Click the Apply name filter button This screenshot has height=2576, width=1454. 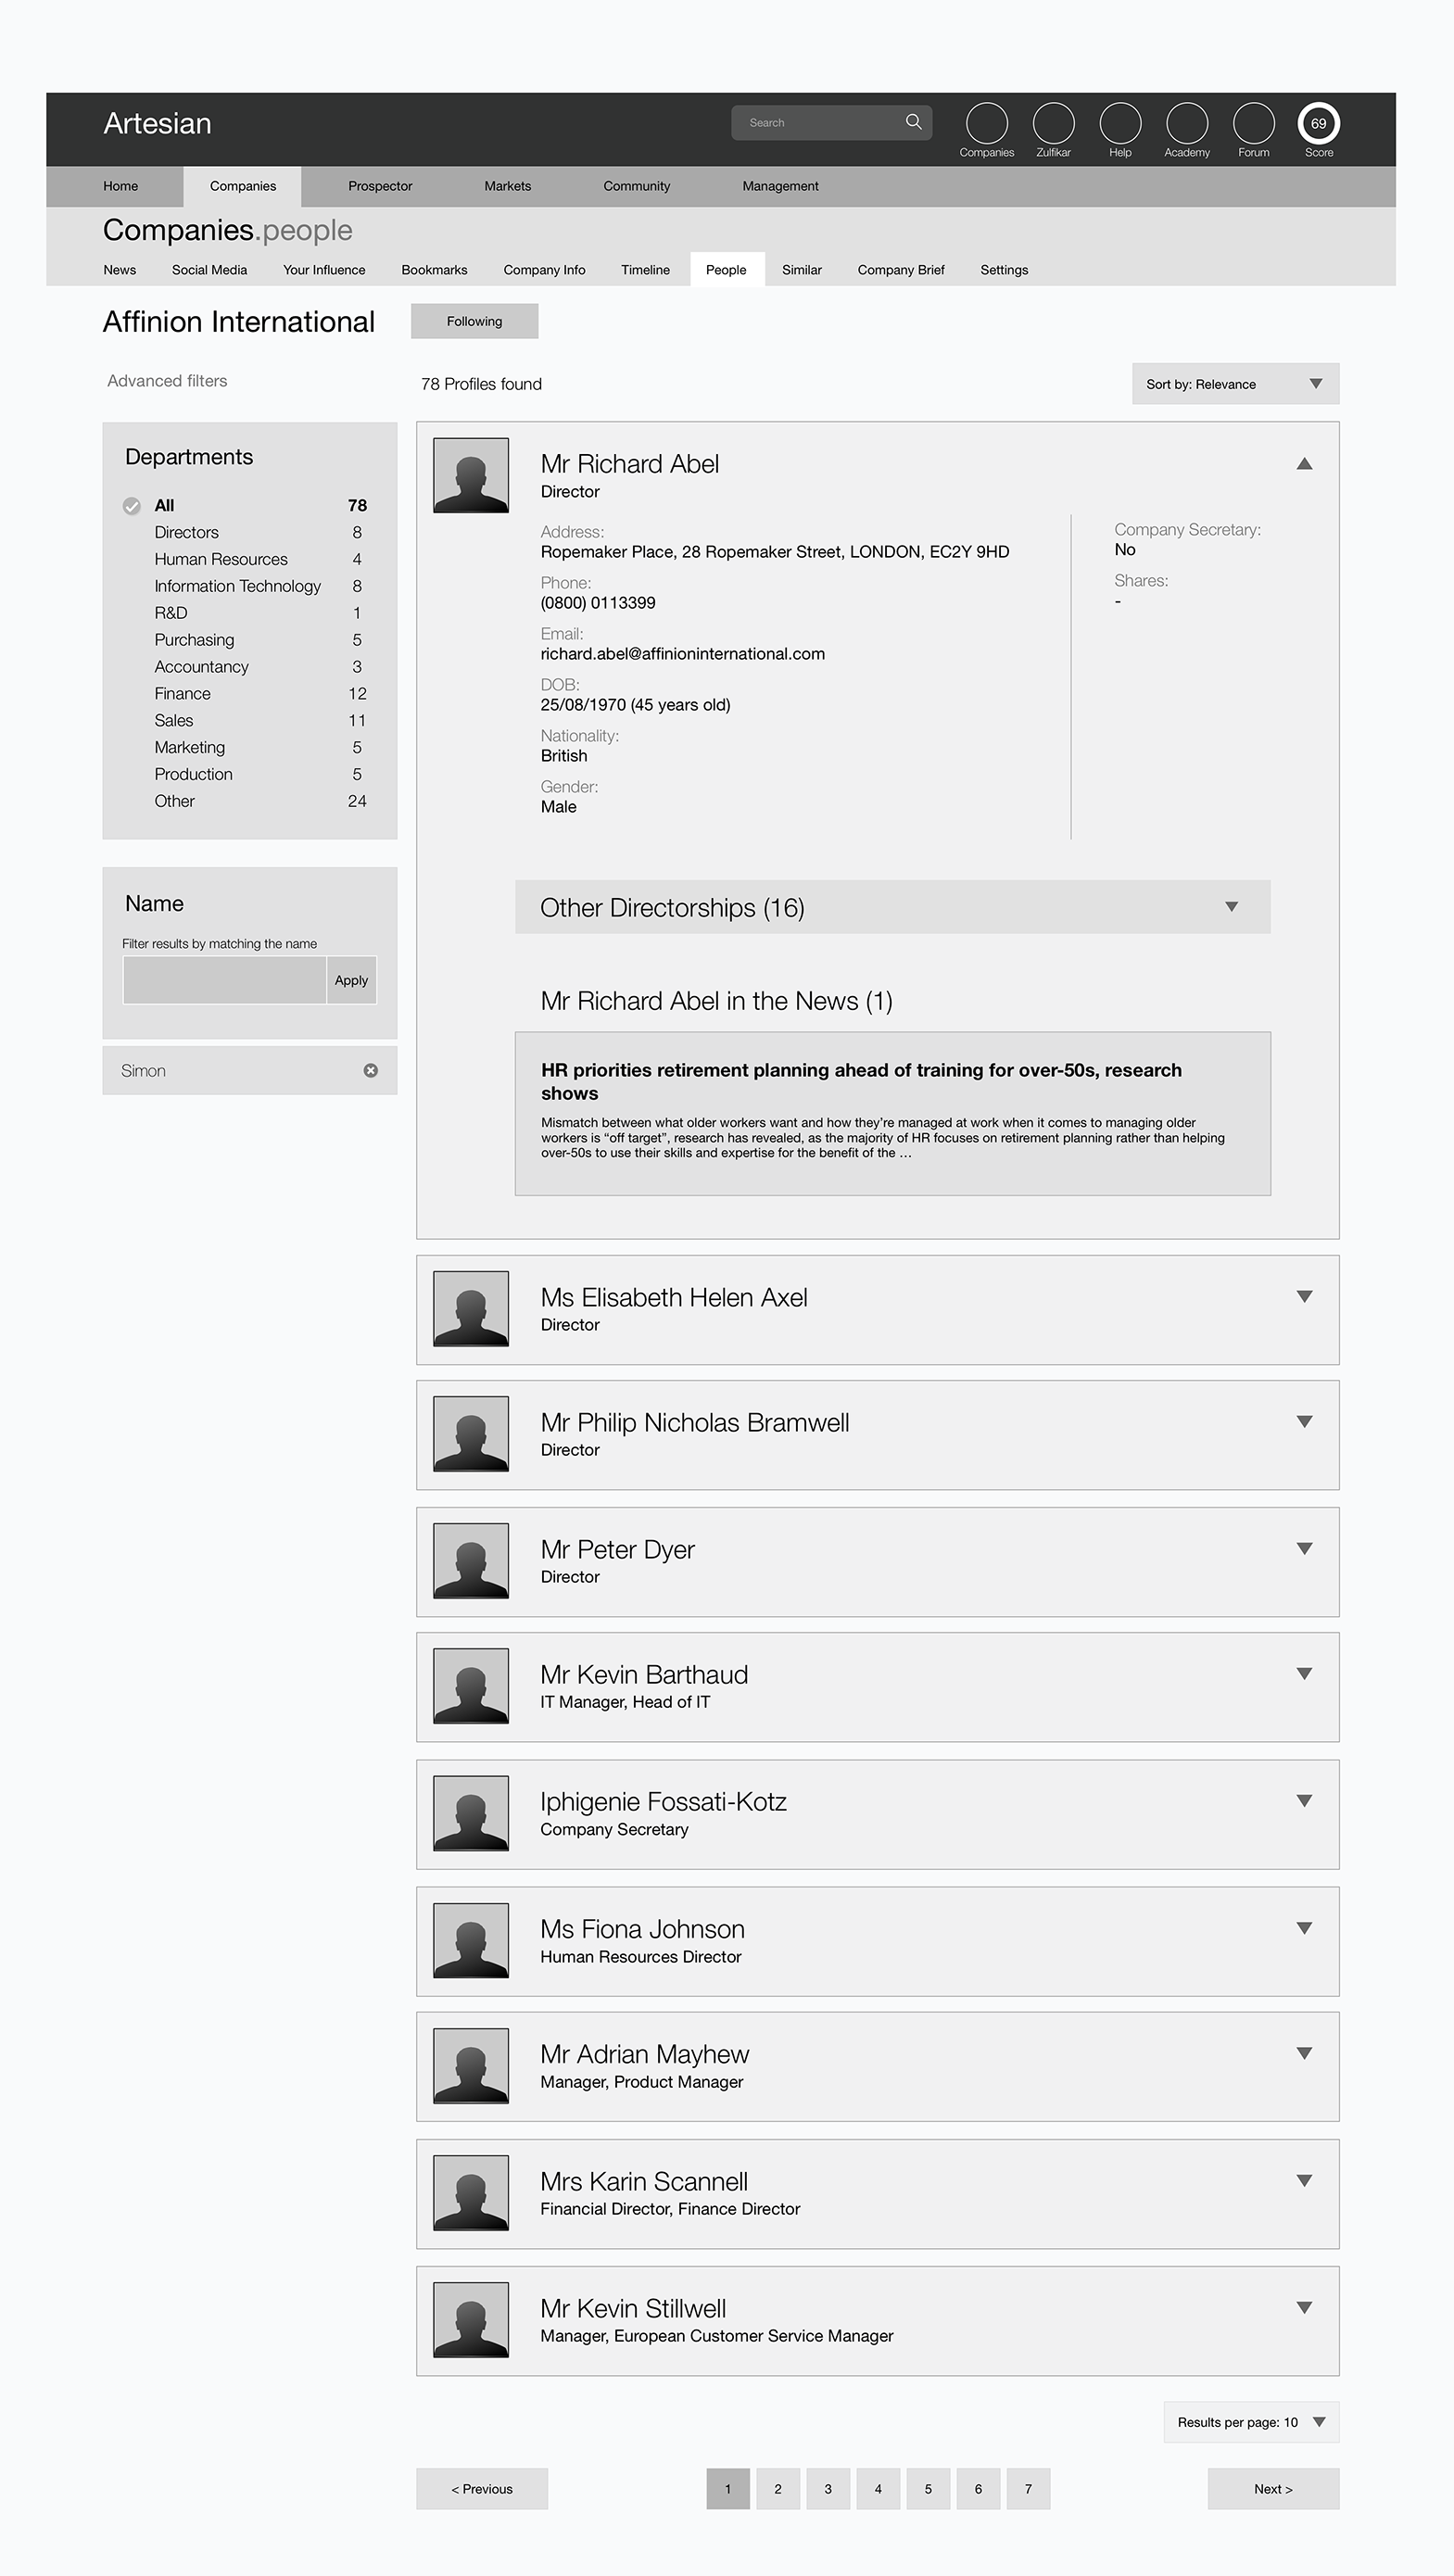click(x=351, y=980)
